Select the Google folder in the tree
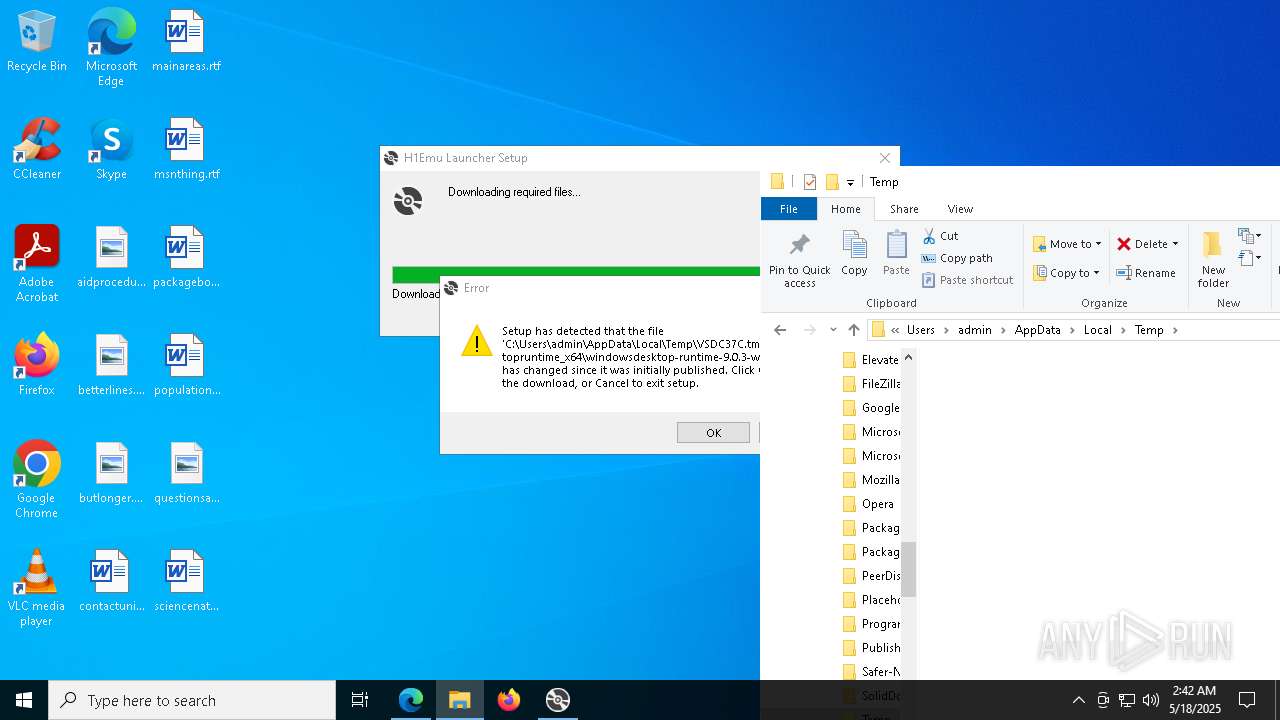Screen dimensions: 1280x720 point(870,408)
